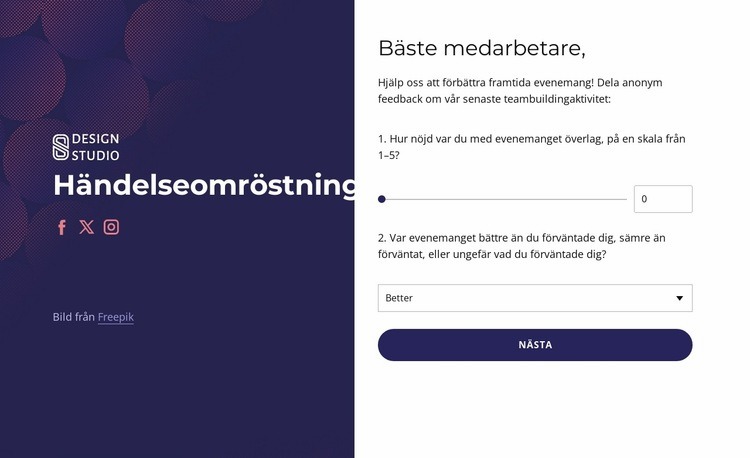Open the Instagram social icon
Viewport: 750px width, 458px height.
[112, 227]
